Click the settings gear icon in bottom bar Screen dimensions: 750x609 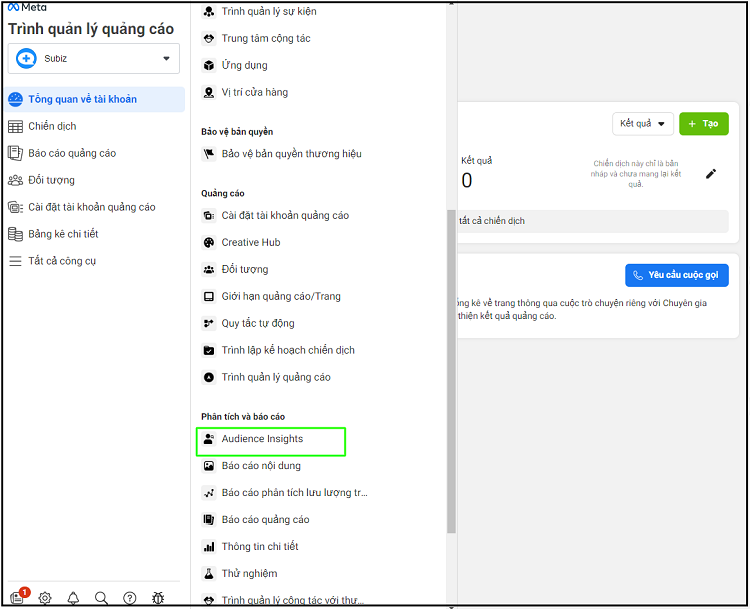point(45,598)
